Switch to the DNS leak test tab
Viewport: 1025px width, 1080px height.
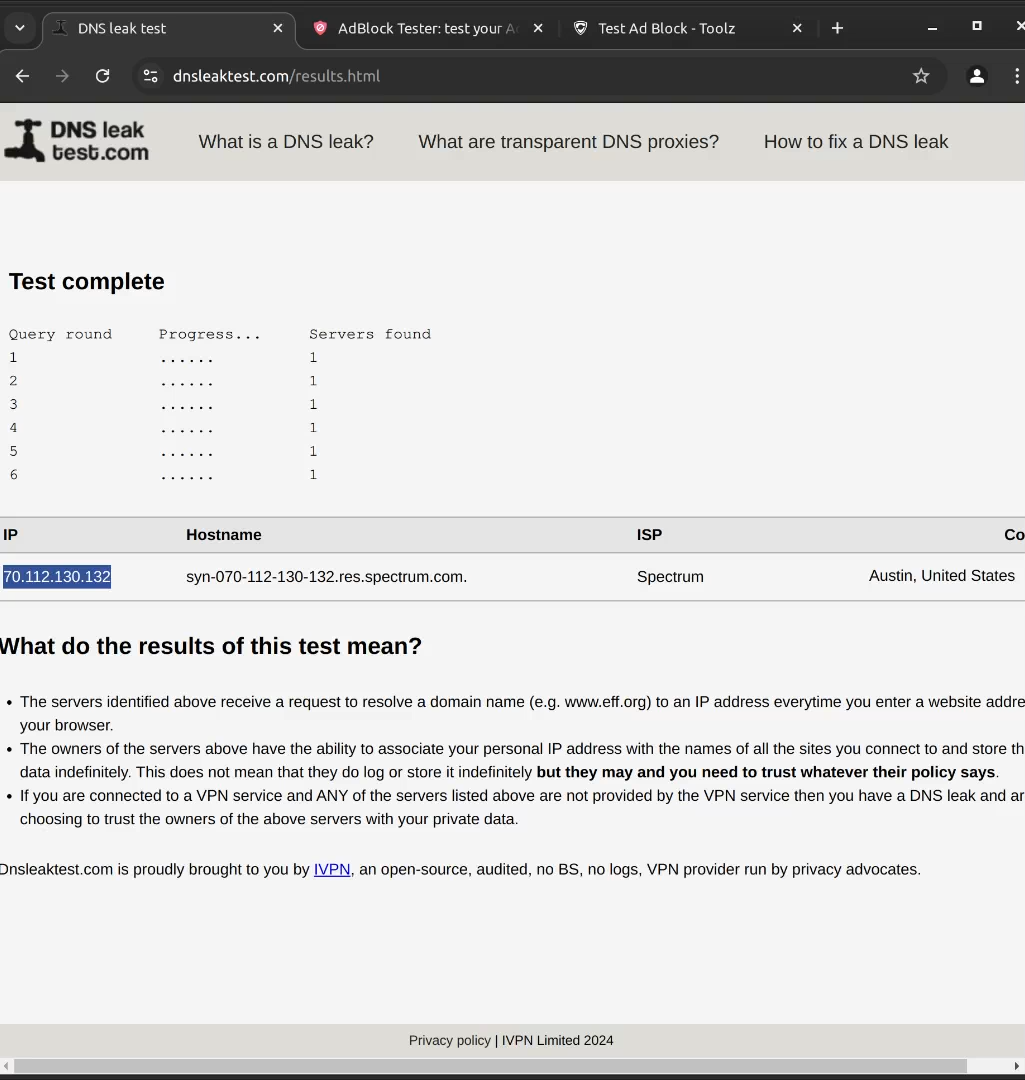click(x=169, y=28)
